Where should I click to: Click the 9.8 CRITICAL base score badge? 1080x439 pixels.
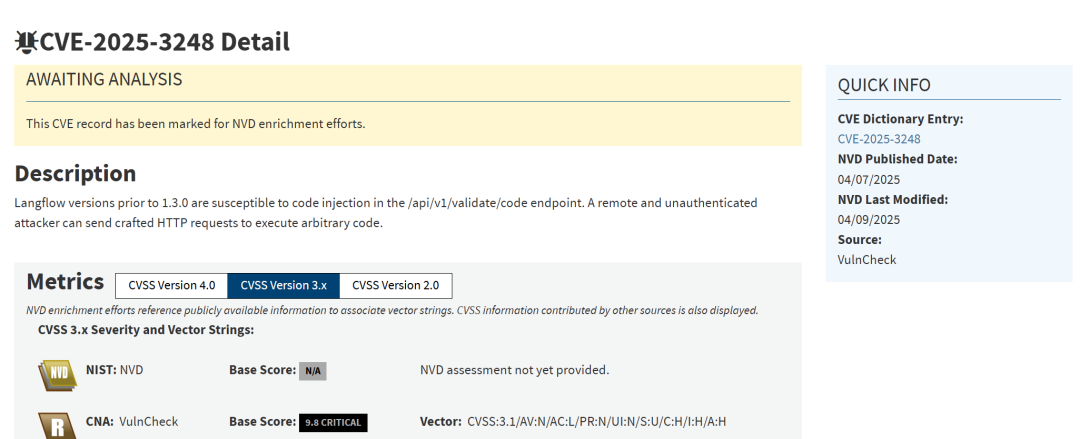(333, 422)
